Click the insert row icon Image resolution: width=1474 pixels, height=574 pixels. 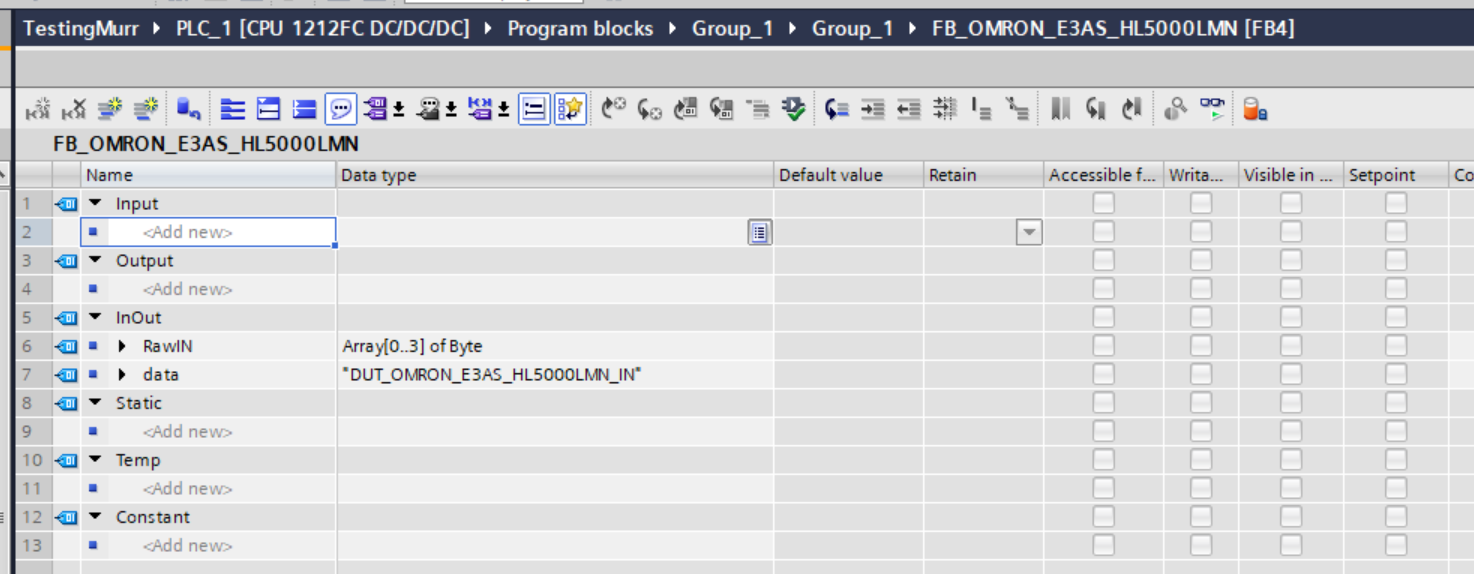(x=110, y=108)
